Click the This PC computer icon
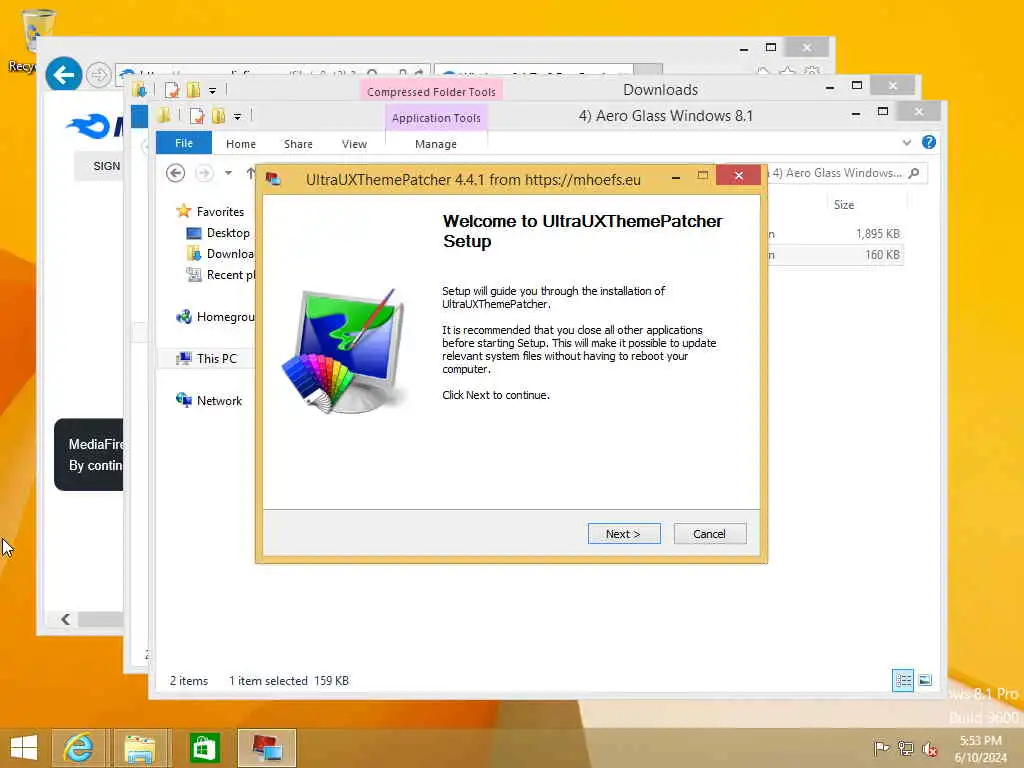Screen dimensions: 1024x768 click(184, 358)
